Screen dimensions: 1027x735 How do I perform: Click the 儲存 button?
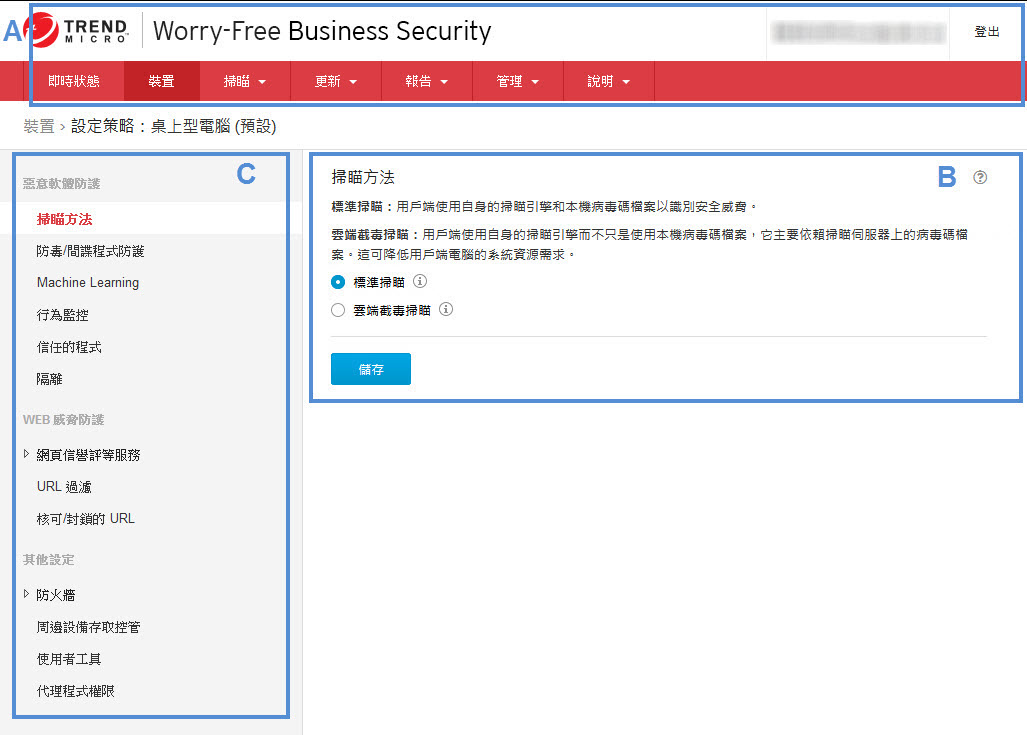[x=370, y=369]
